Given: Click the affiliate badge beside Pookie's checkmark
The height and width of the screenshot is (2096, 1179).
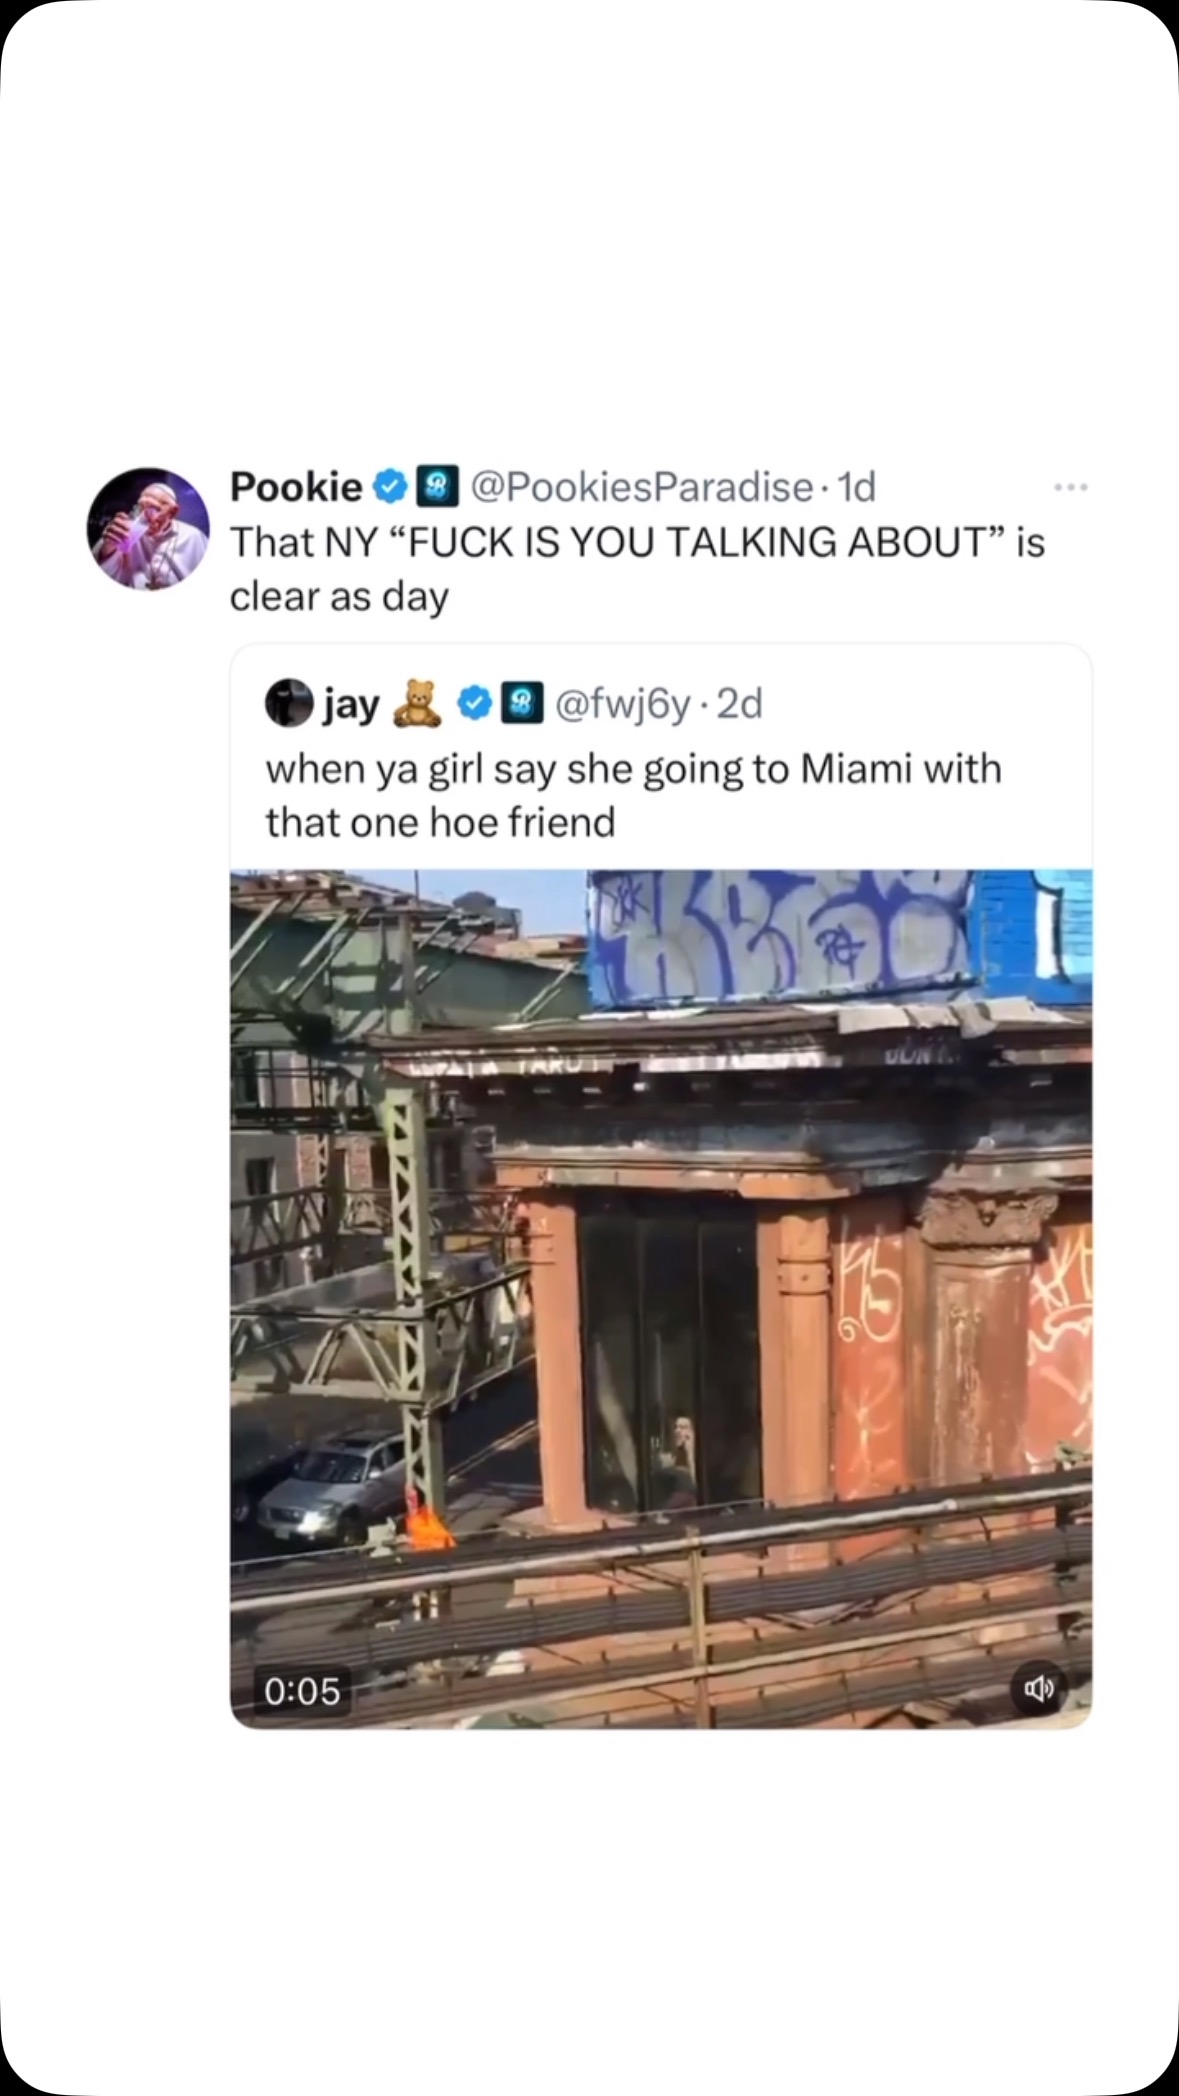Looking at the screenshot, I should 436,487.
